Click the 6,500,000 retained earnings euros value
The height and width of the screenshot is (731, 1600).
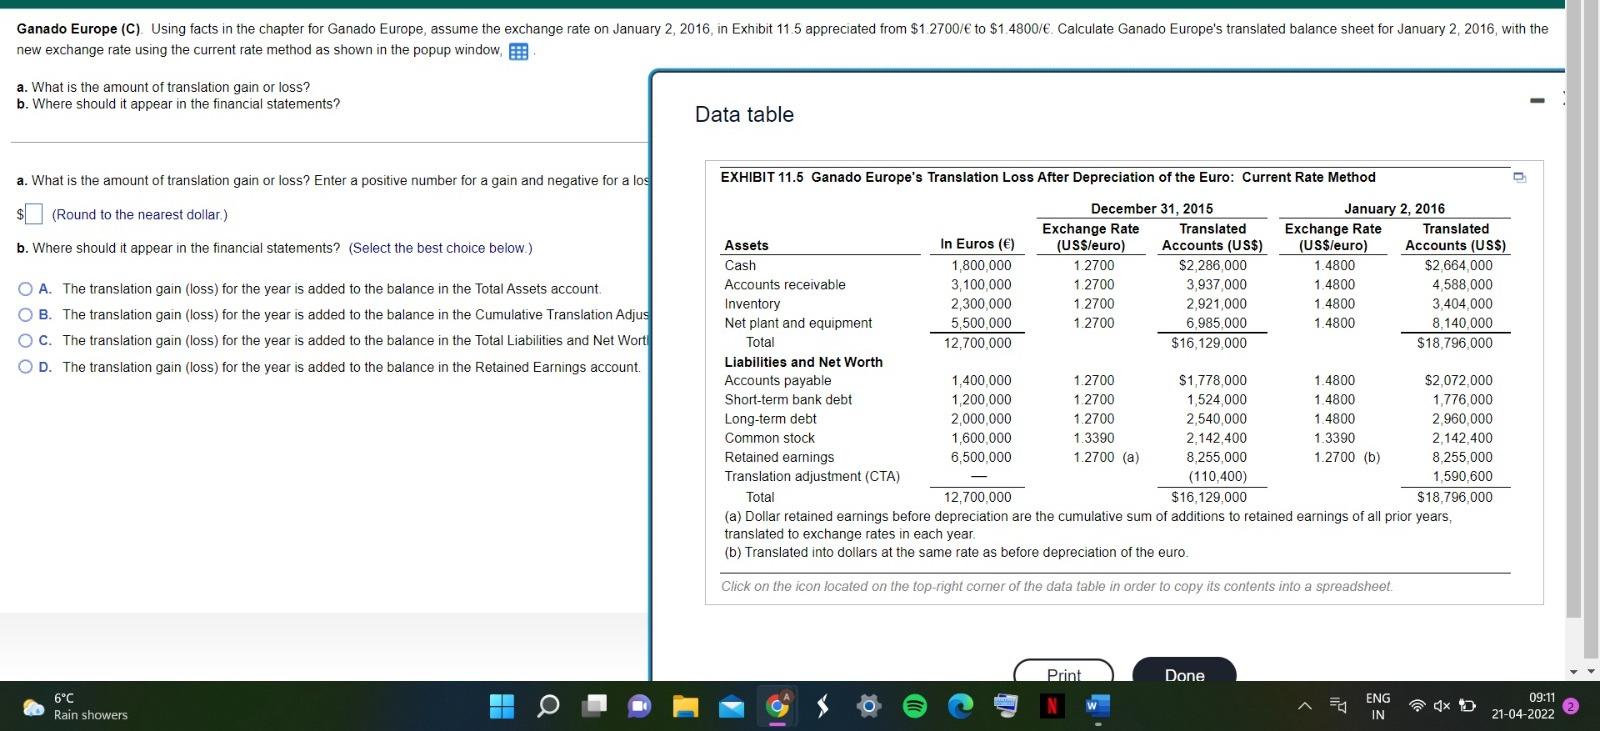pos(981,457)
